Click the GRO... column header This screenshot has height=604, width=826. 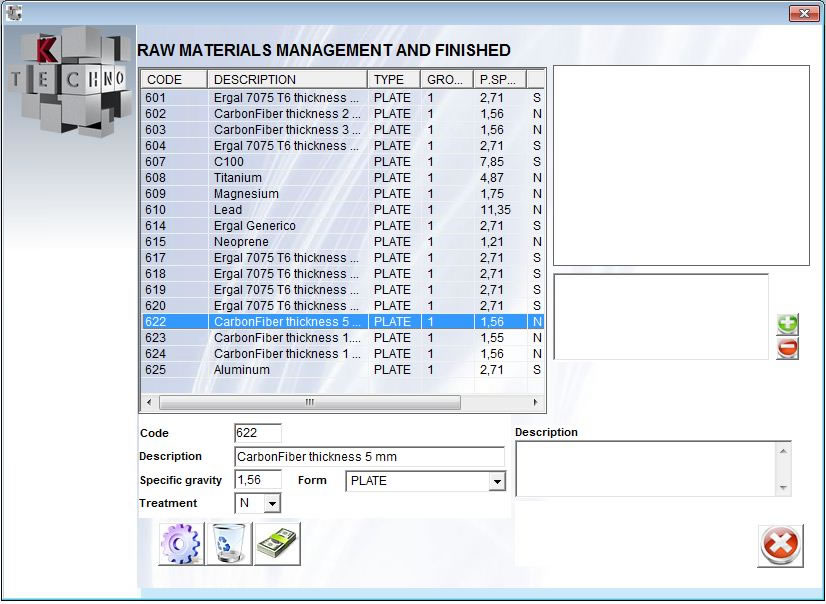447,80
